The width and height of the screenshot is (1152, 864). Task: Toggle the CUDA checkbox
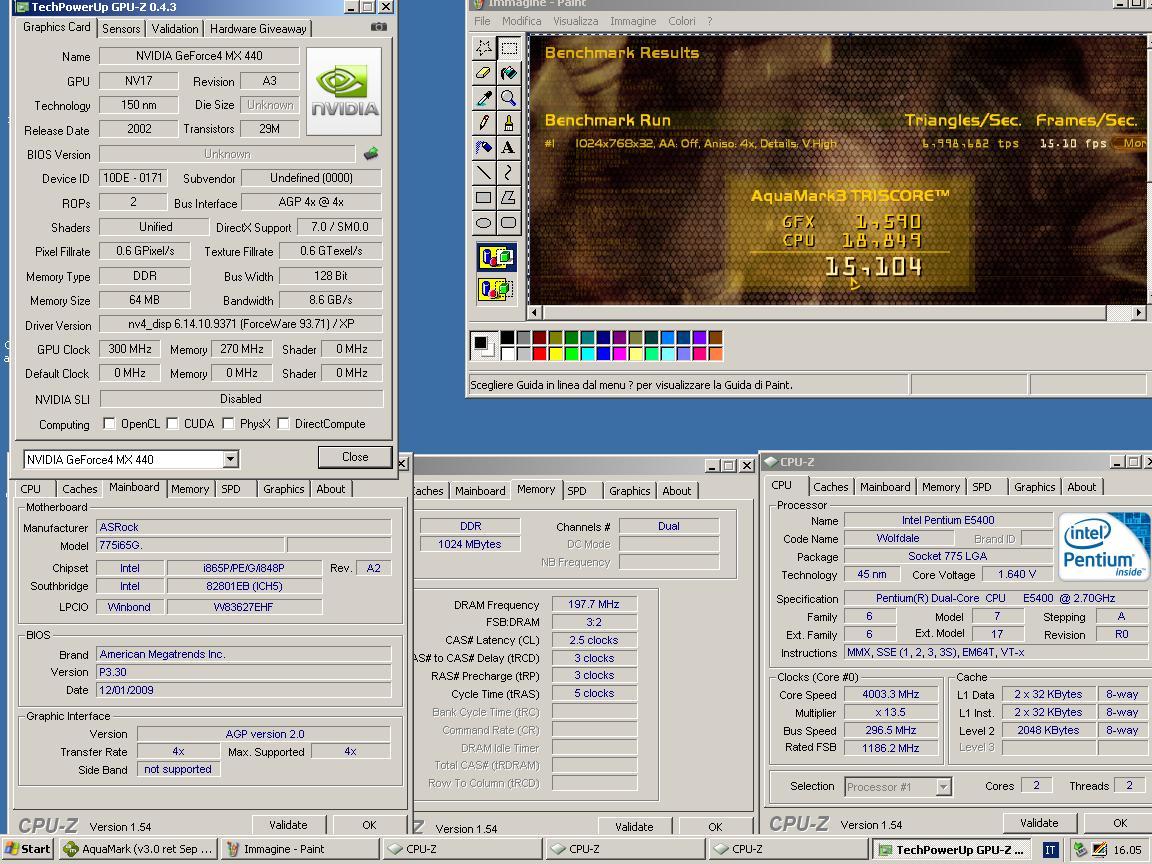tap(172, 423)
